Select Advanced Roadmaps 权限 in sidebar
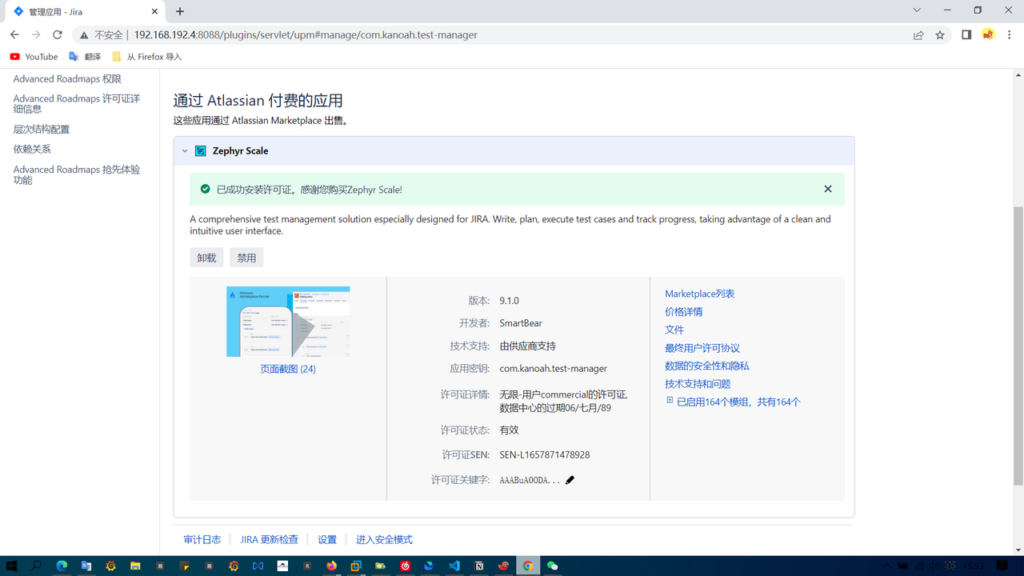 tap(67, 79)
